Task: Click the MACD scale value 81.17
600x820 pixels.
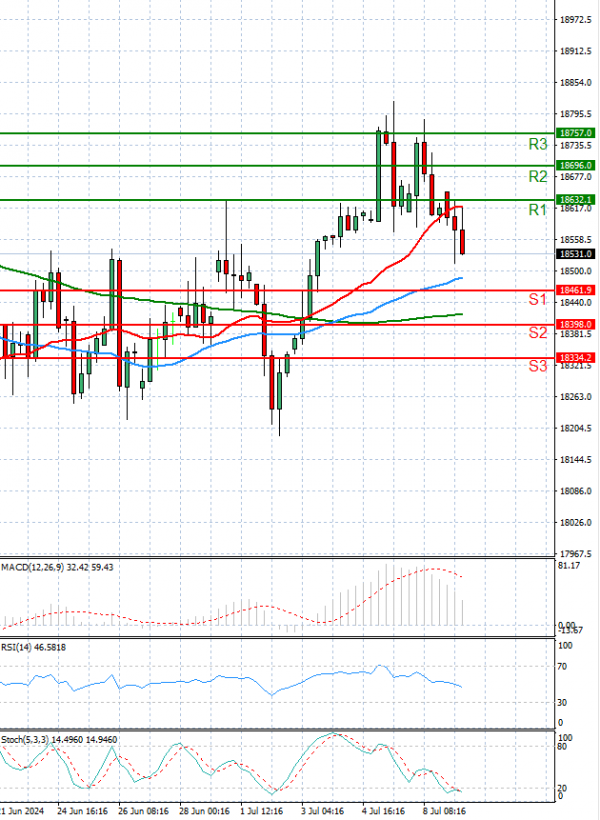Action: pos(569,566)
